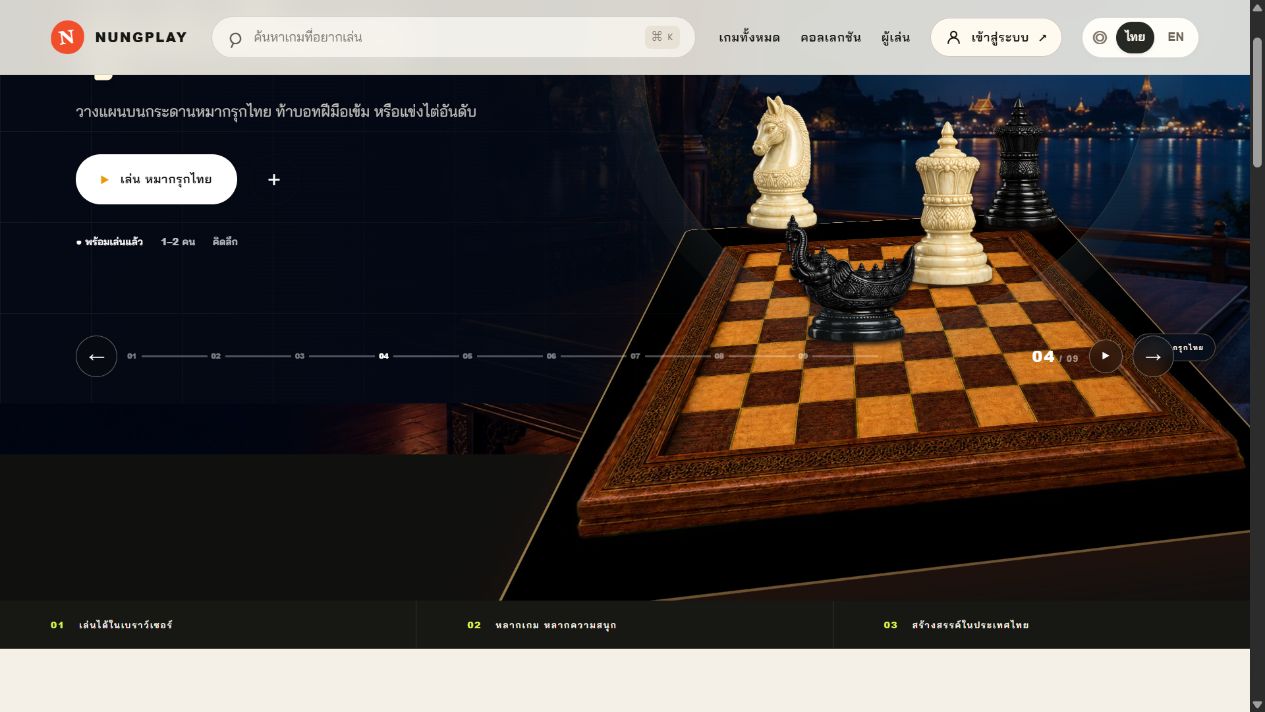This screenshot has height=712, width=1265.
Task: Jump to slide marker 05
Action: [x=467, y=356]
